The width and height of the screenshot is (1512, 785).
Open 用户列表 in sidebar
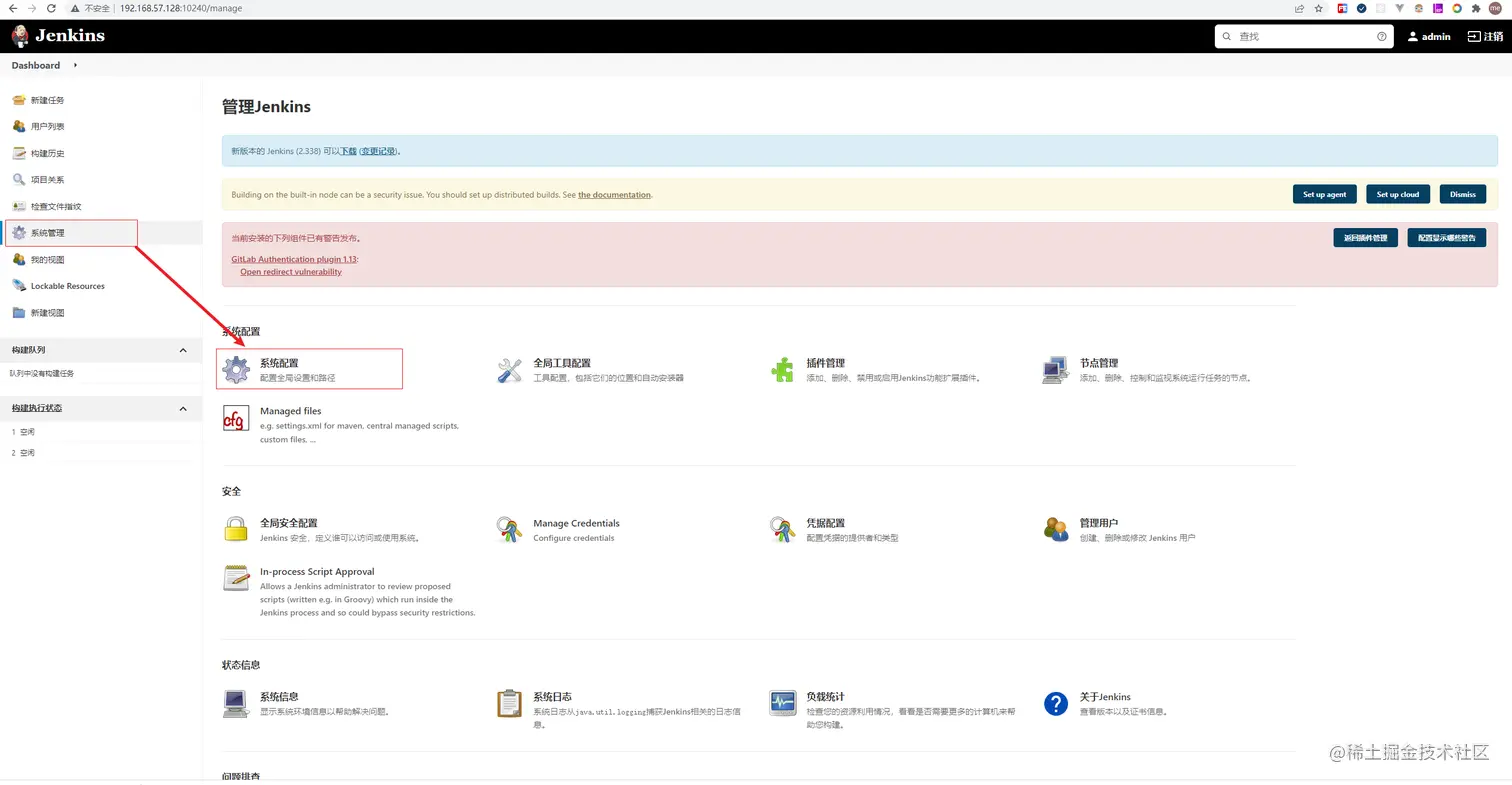click(47, 127)
